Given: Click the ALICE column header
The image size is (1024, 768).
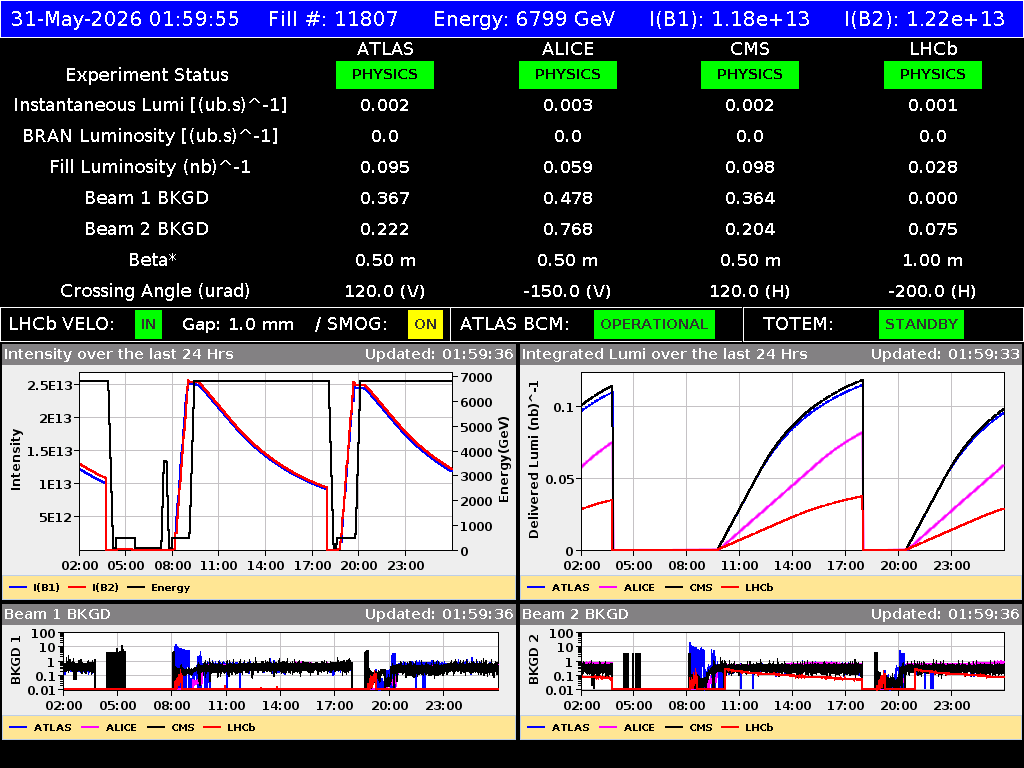Looking at the screenshot, I should [568, 49].
